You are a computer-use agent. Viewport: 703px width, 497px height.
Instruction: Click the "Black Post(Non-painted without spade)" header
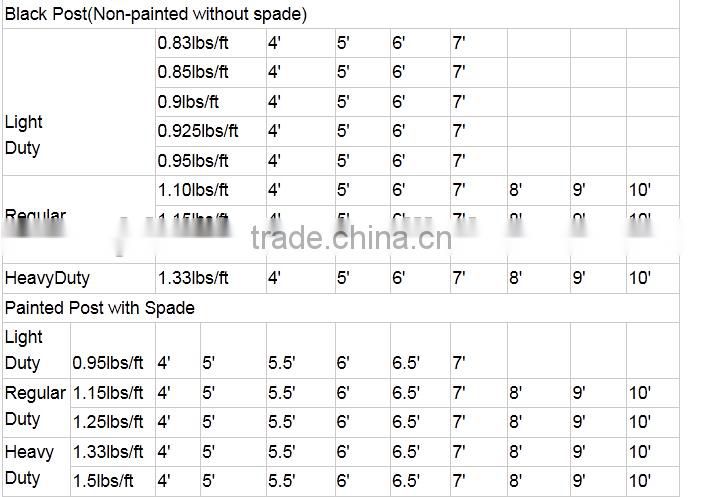pyautogui.click(x=156, y=14)
